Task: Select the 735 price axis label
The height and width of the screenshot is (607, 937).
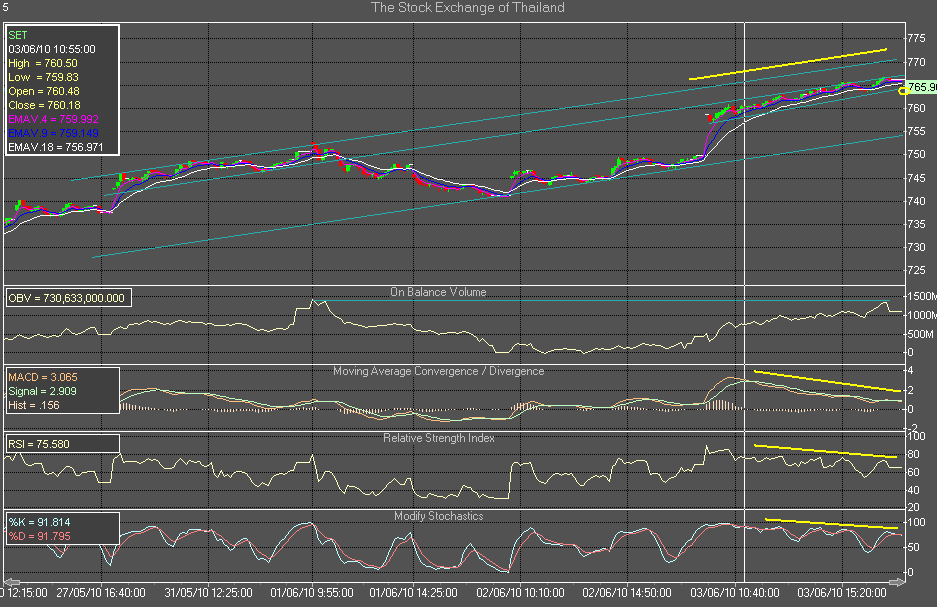Action: click(x=916, y=224)
